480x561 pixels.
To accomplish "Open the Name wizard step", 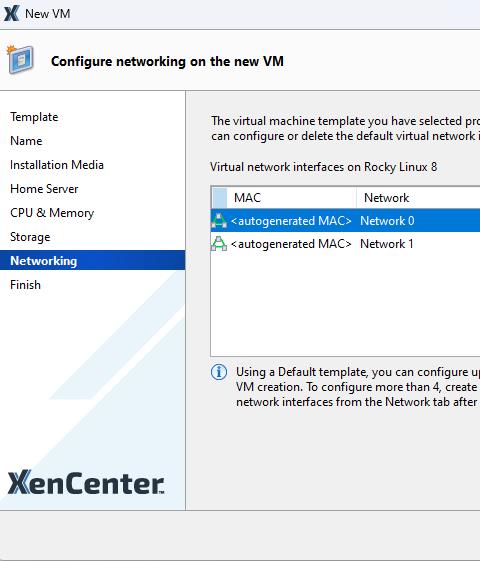I will click(x=26, y=141).
